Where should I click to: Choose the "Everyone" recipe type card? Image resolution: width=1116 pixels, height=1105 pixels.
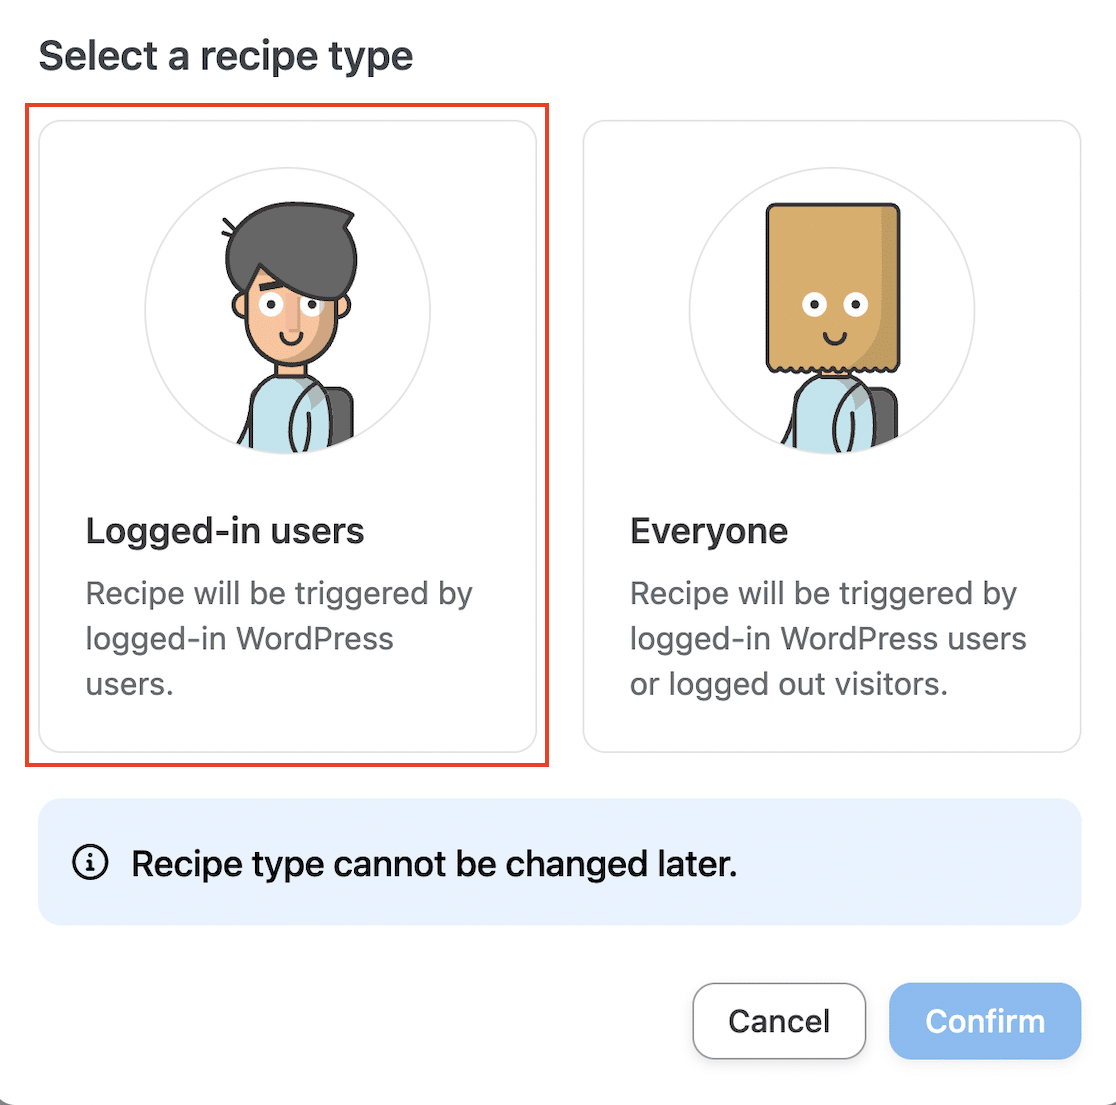point(832,436)
